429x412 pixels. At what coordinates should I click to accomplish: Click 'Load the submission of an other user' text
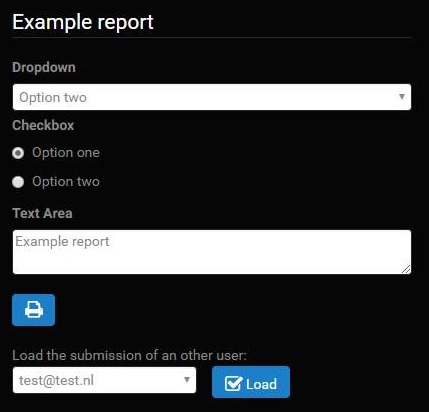pyautogui.click(x=129, y=355)
